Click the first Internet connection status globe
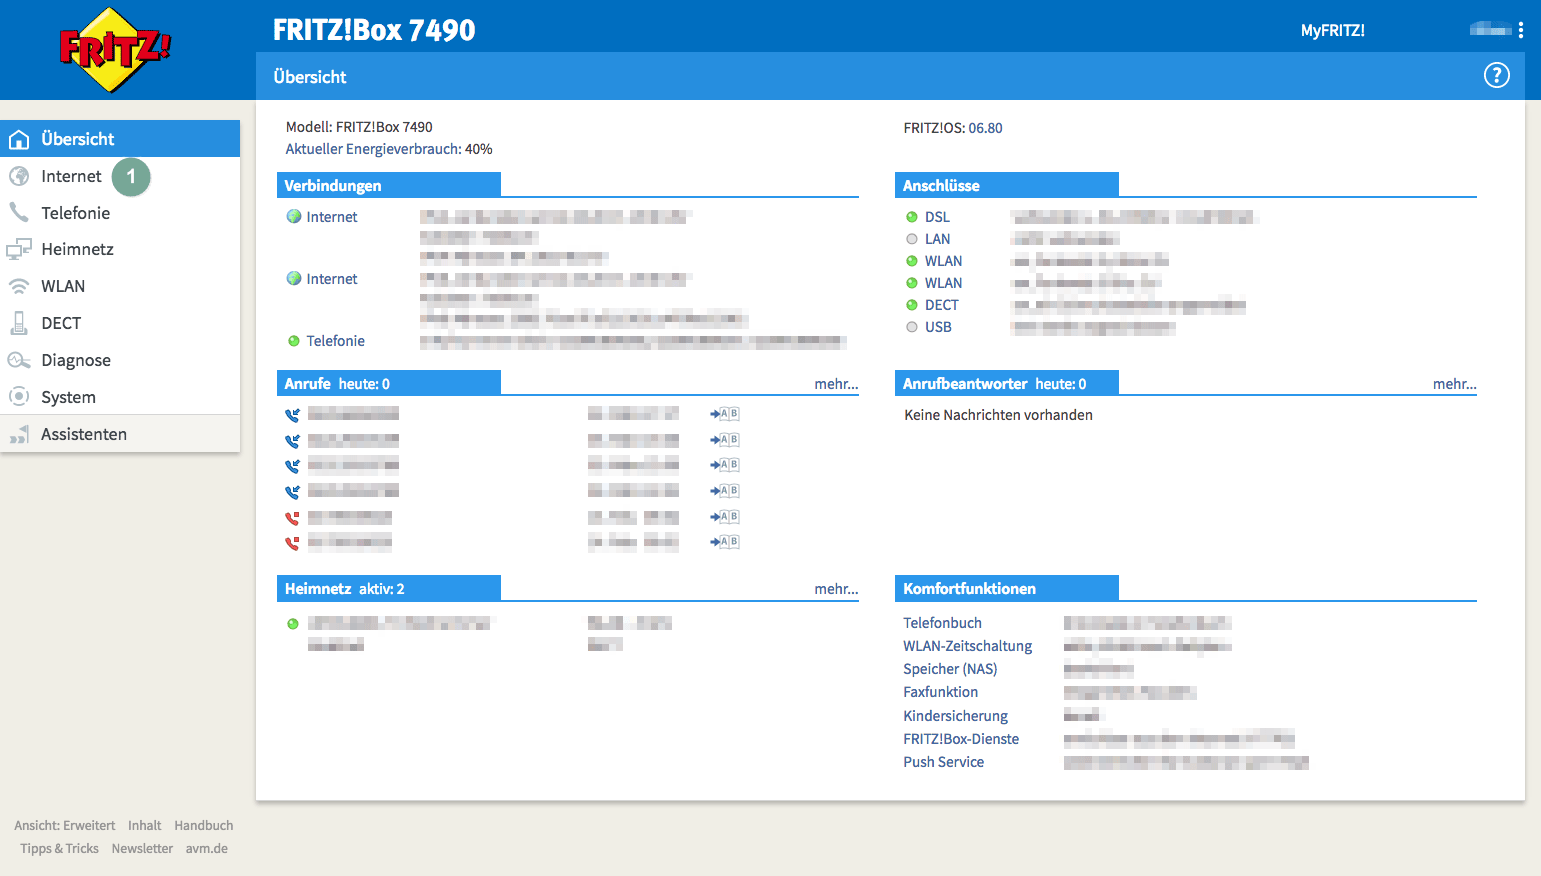This screenshot has width=1541, height=876. [x=294, y=216]
